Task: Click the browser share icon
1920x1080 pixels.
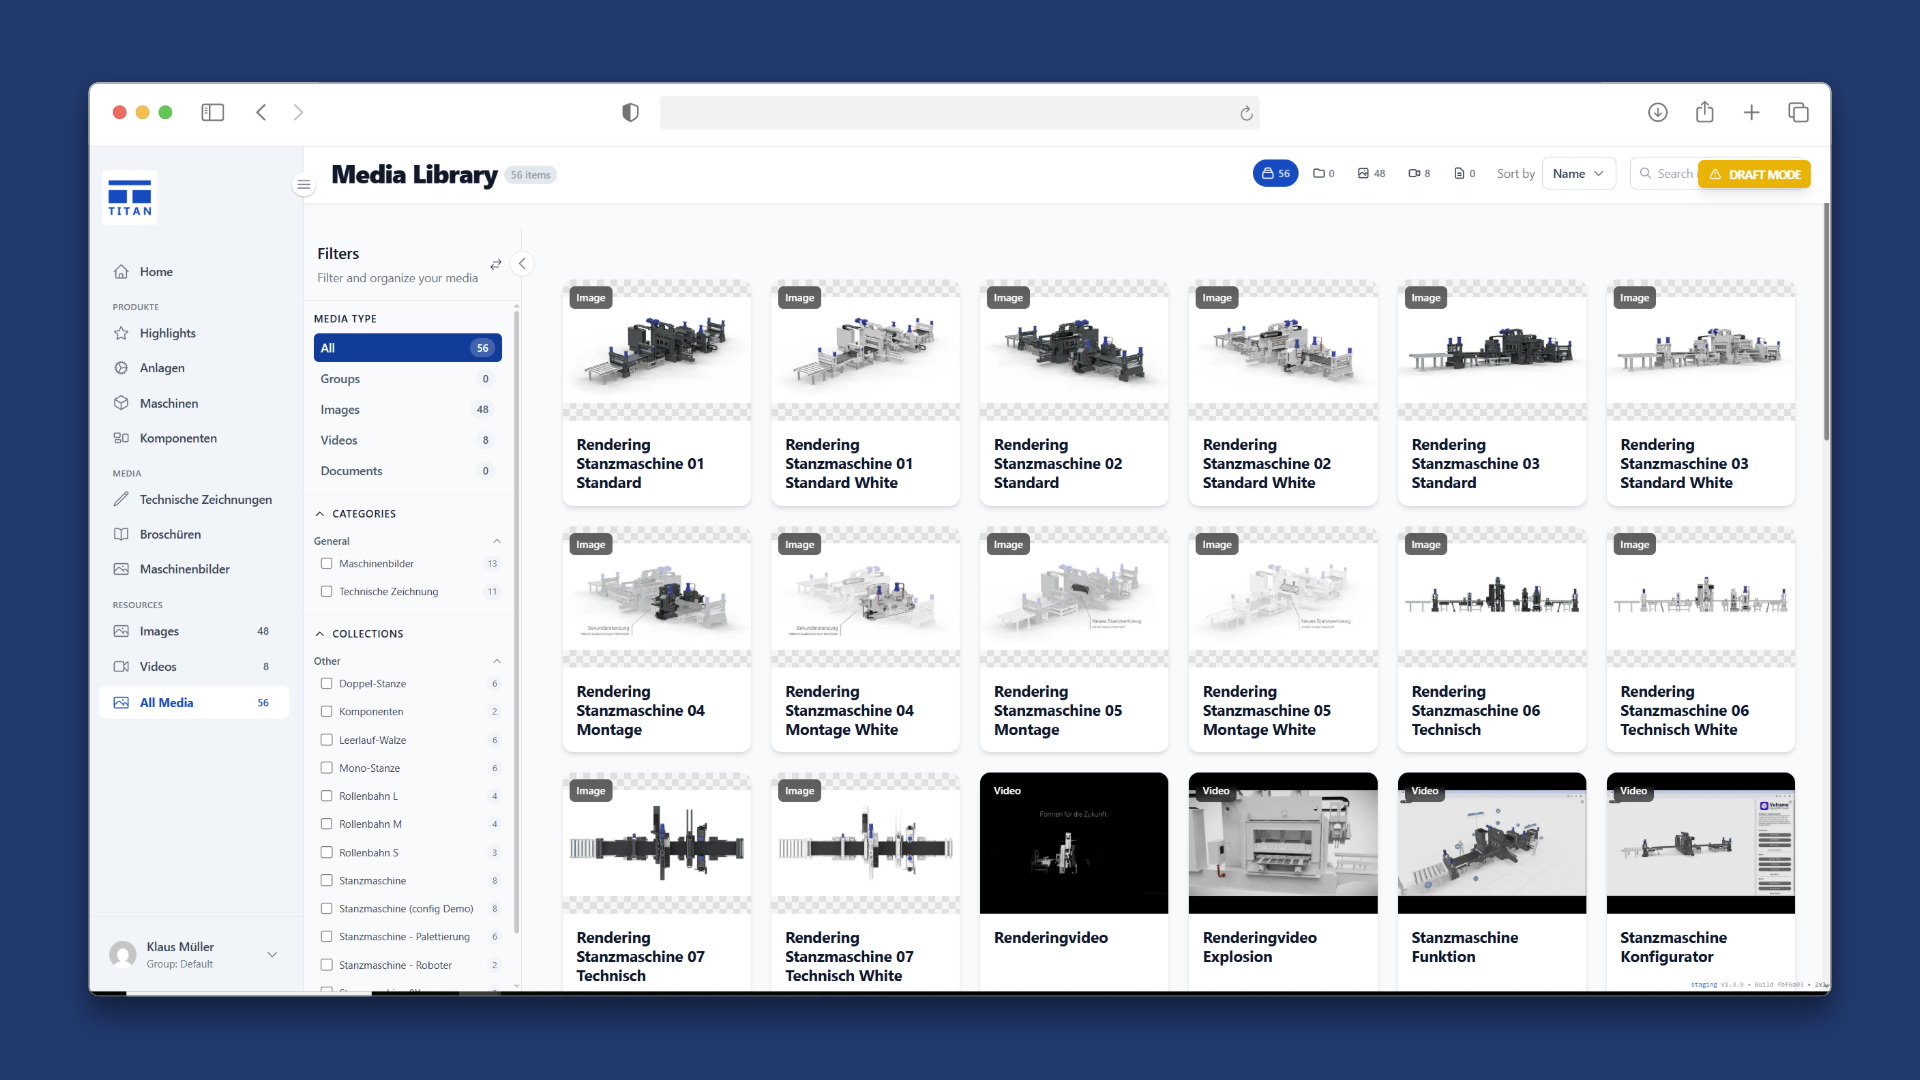Action: (1705, 112)
